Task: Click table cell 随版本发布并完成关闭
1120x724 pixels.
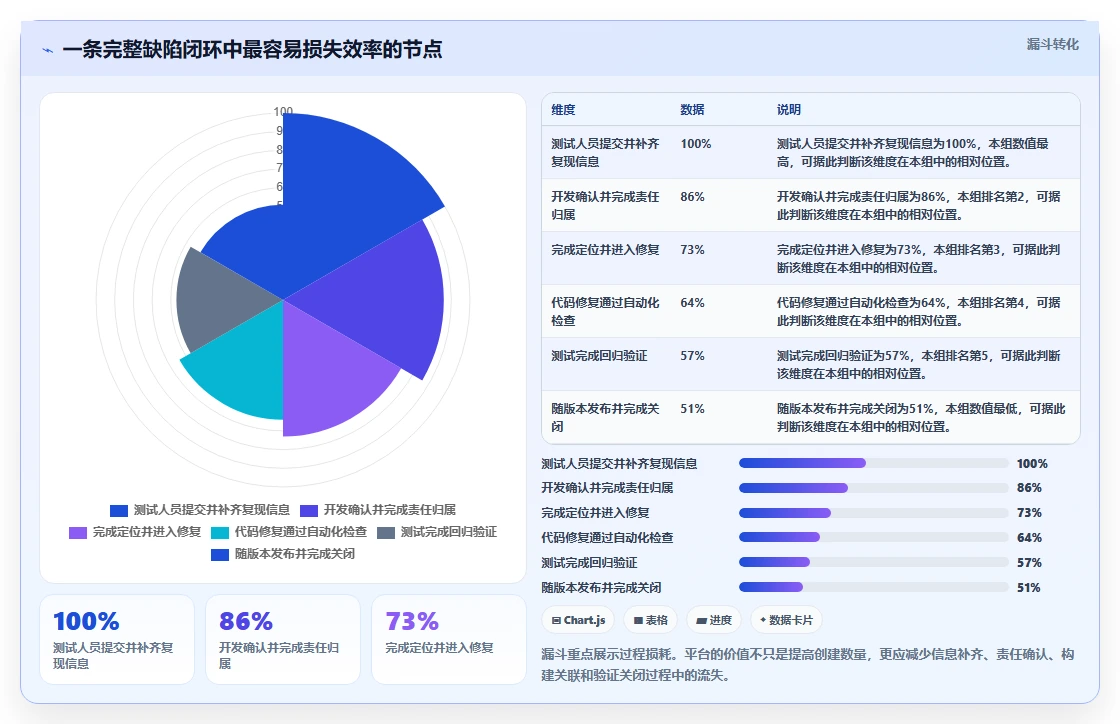Action: click(606, 418)
